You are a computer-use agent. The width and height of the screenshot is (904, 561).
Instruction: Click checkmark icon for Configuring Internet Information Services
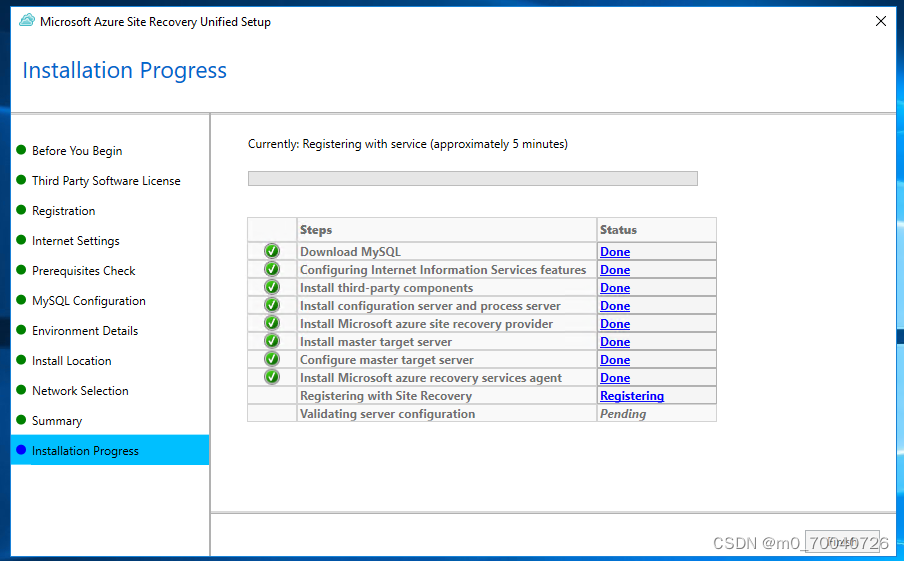(x=272, y=269)
